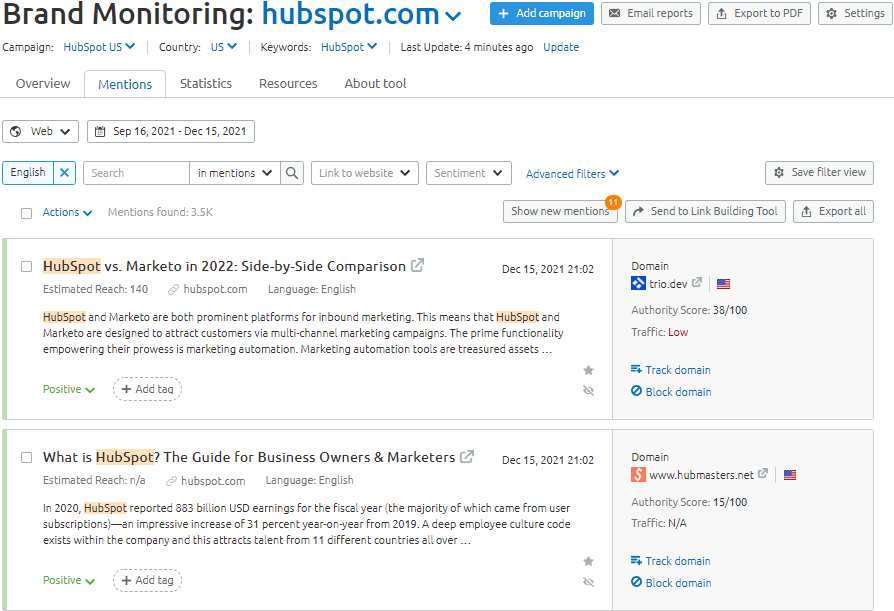
Task: Change Positive sentiment on Marketo mention
Action: (69, 389)
